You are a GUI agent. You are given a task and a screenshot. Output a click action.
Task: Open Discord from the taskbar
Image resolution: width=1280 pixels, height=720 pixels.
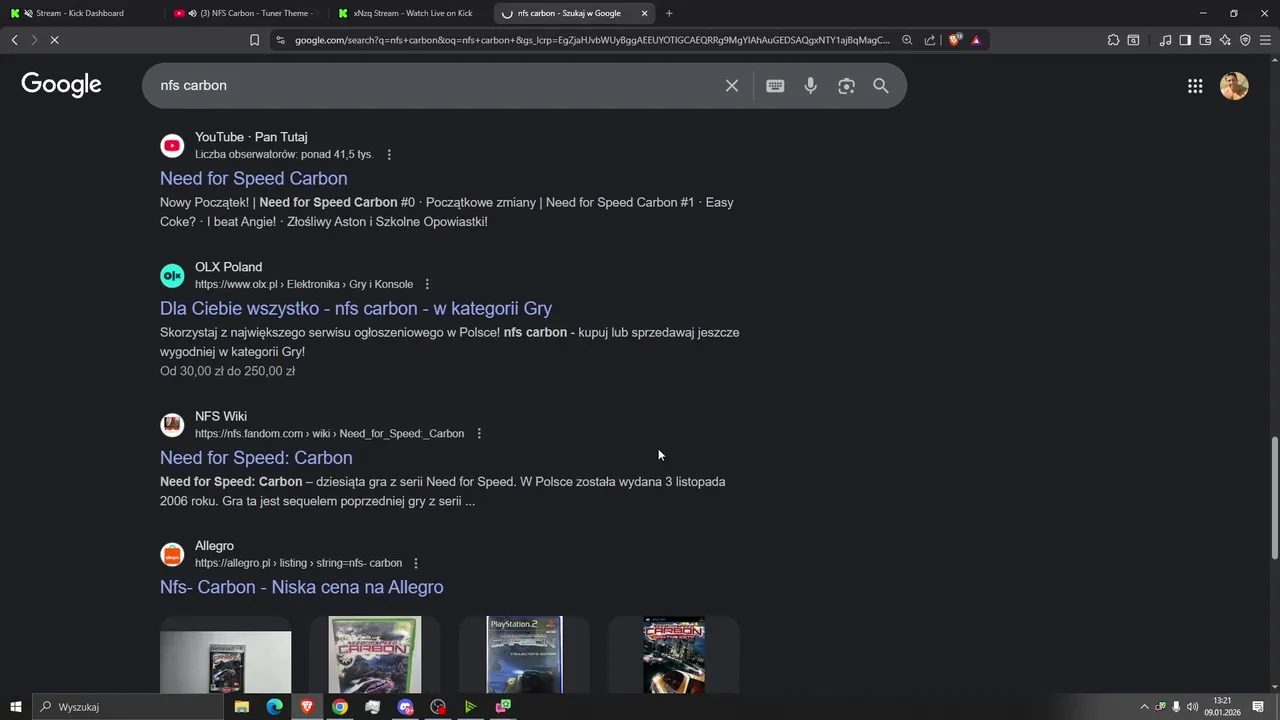tap(405, 707)
